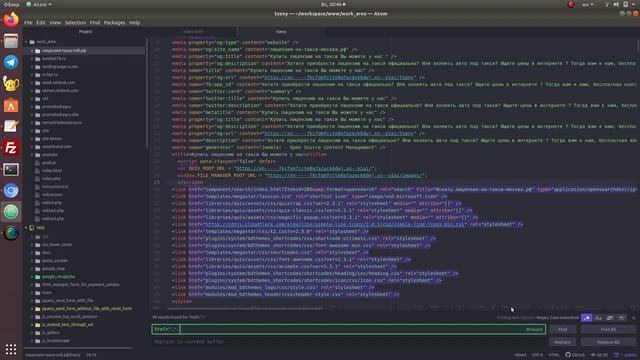Expand the landing-page folder

click(33, 67)
